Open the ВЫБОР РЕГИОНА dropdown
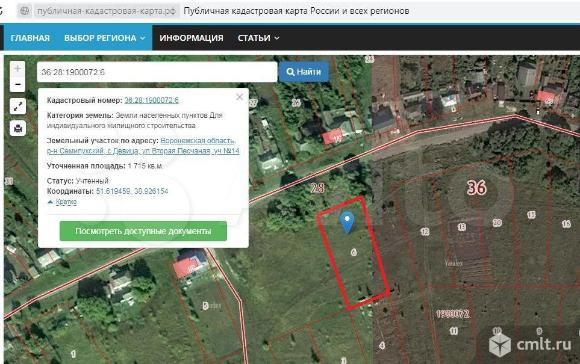The height and width of the screenshot is (364, 580). pyautogui.click(x=105, y=38)
